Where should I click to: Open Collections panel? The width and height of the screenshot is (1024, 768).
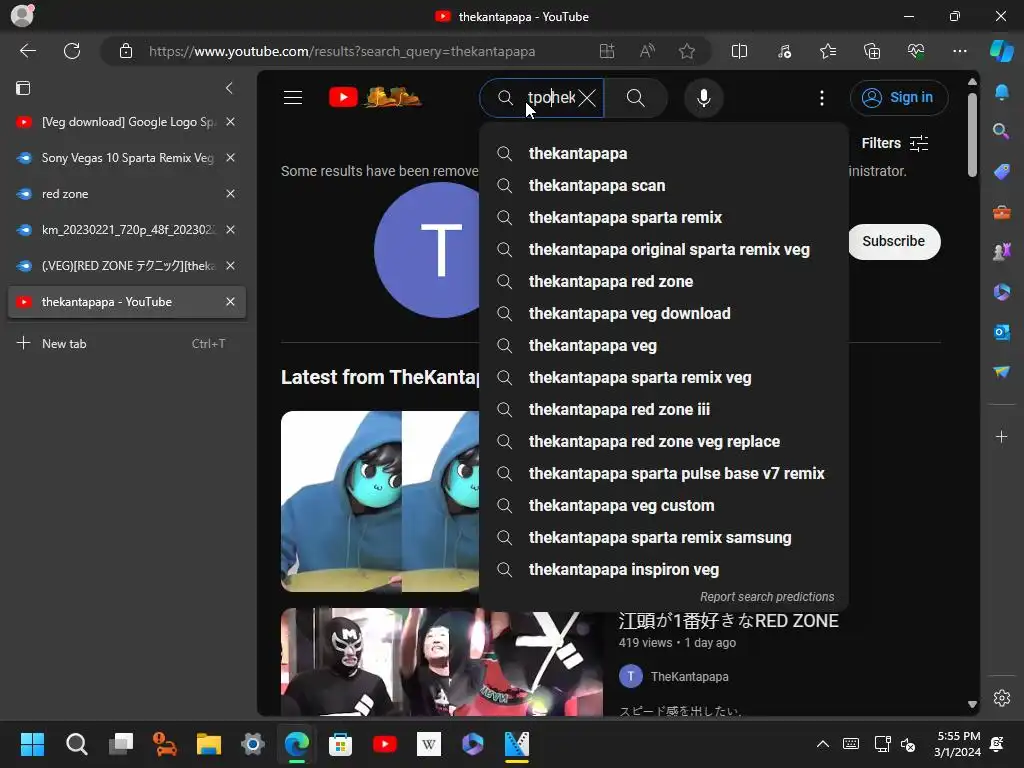point(872,51)
